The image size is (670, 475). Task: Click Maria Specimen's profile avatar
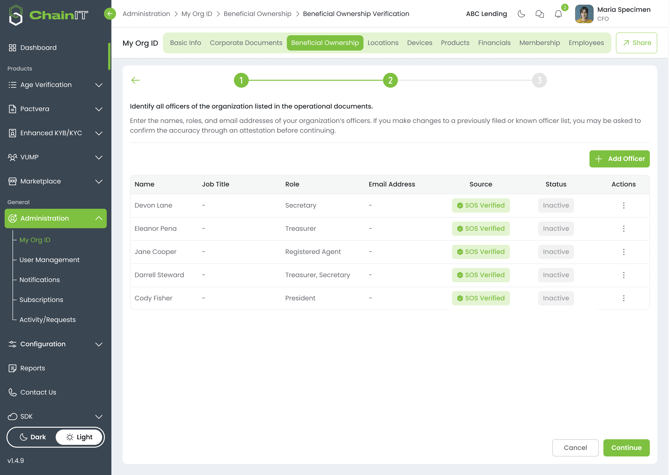[584, 14]
